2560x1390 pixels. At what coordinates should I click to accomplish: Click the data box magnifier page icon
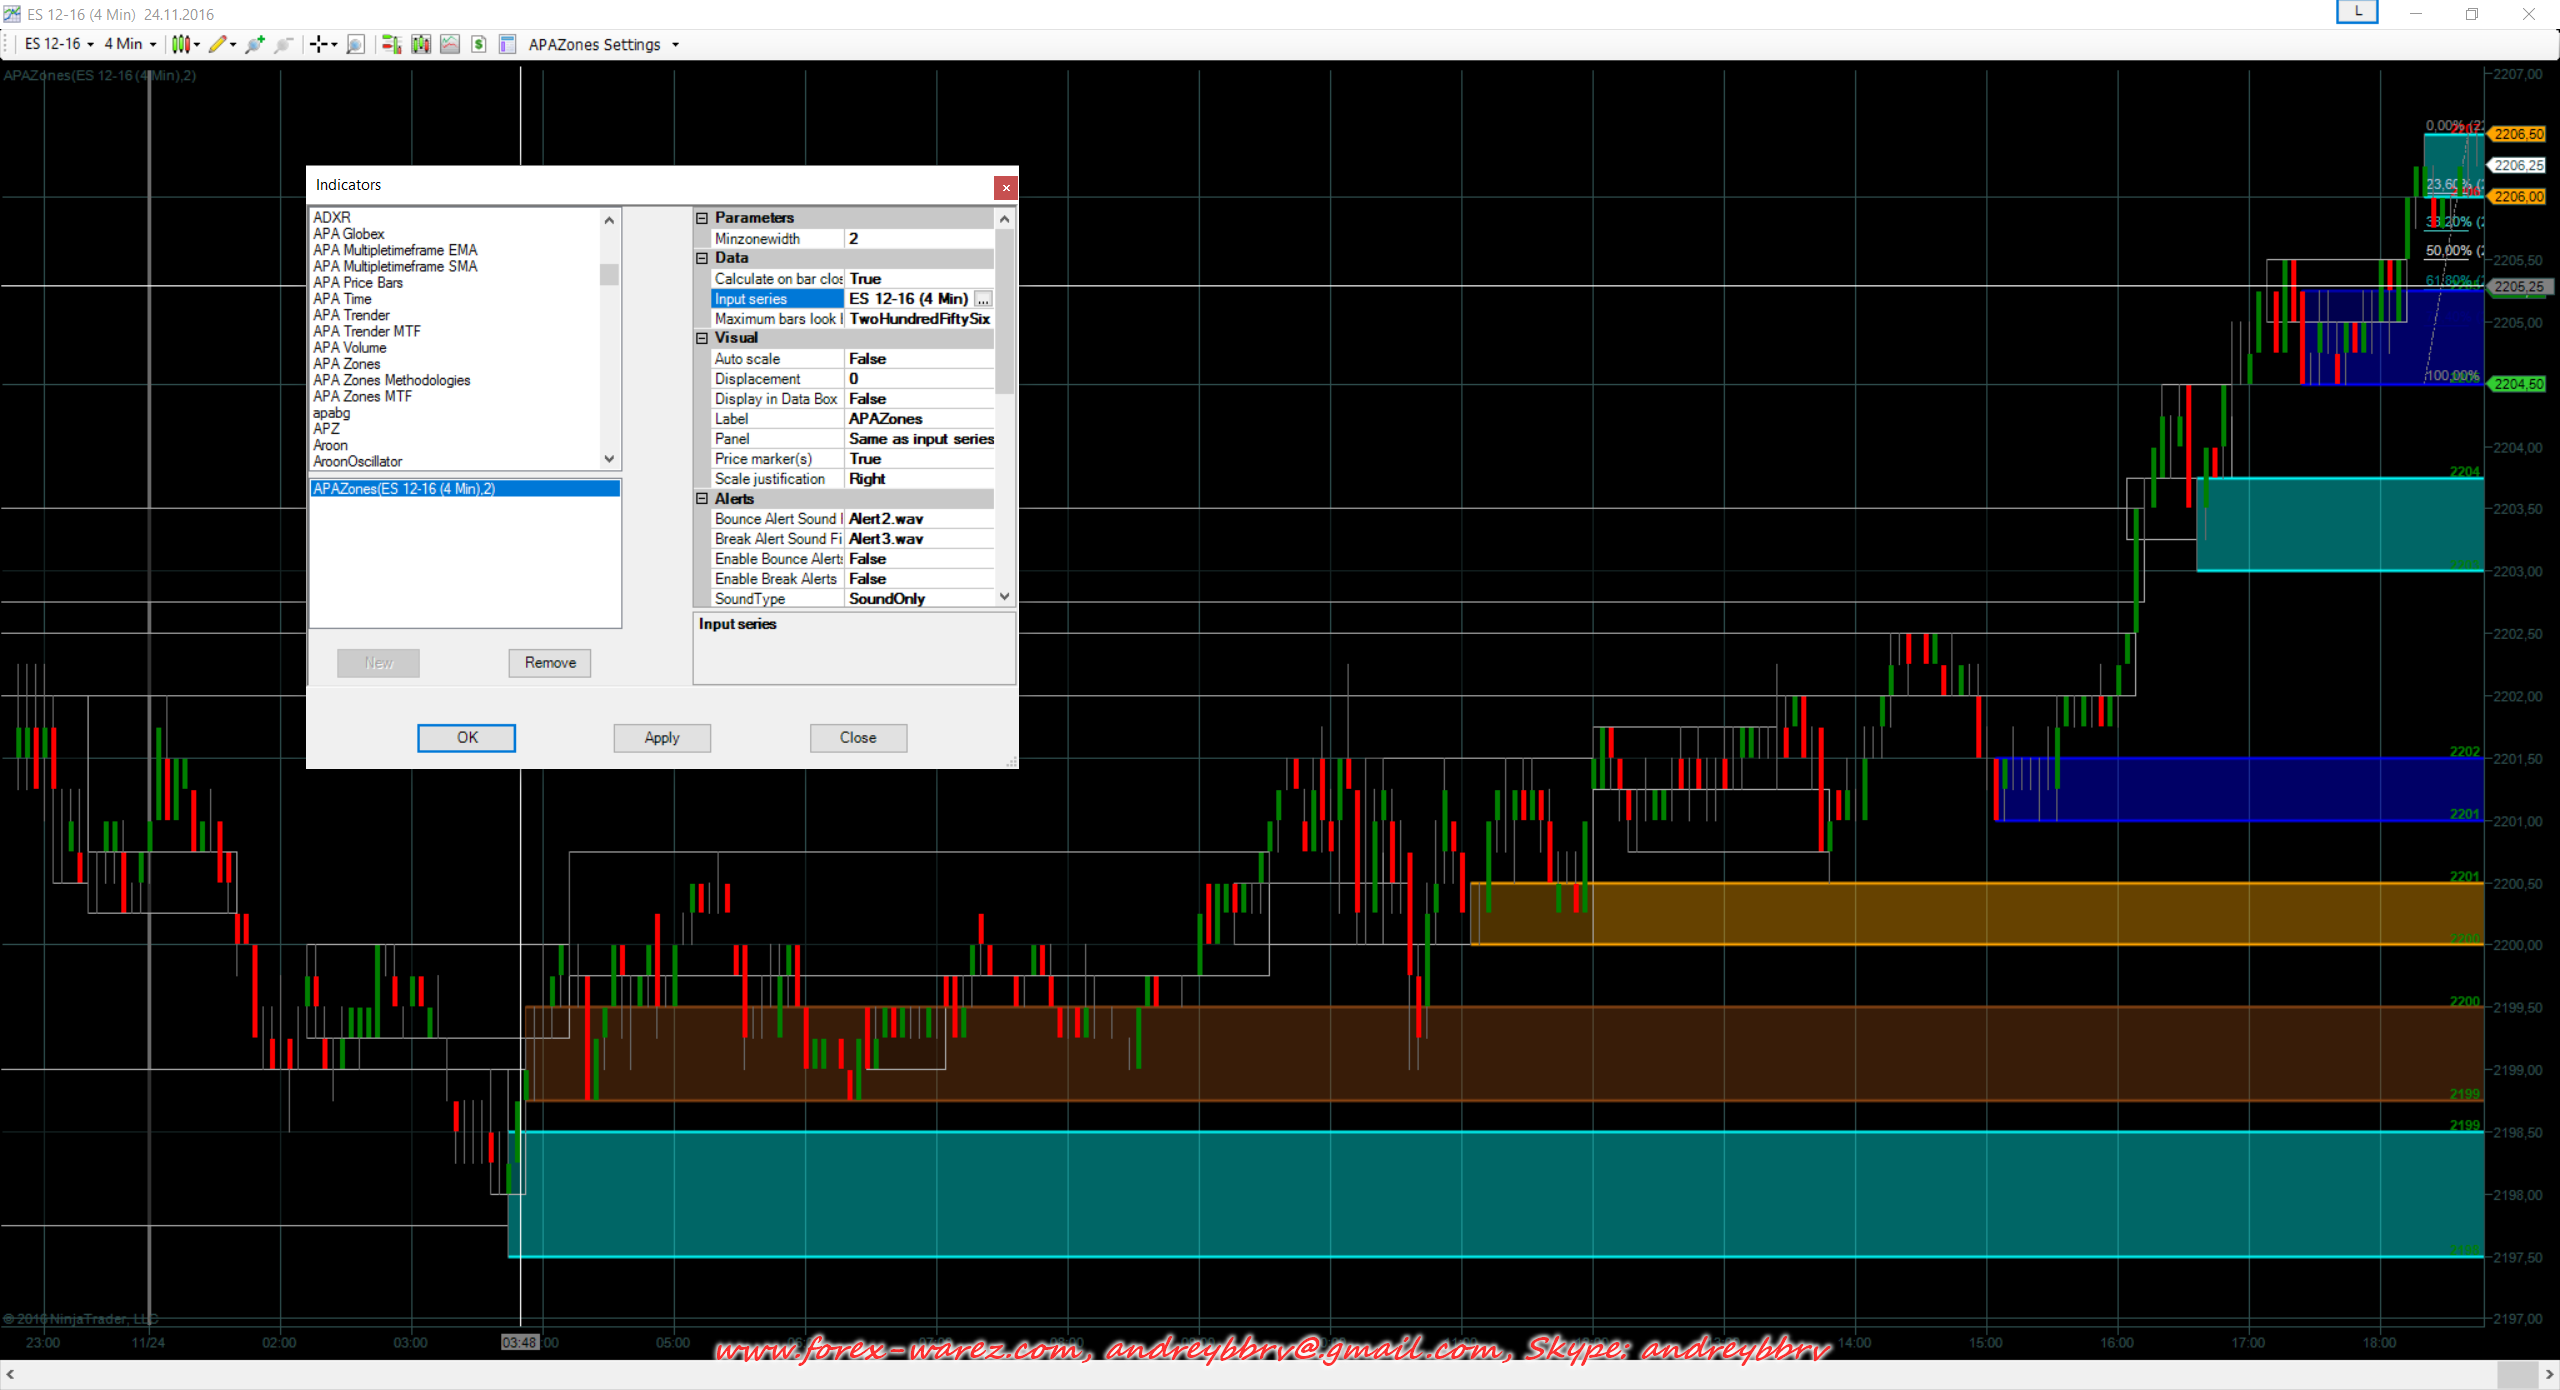[355, 44]
